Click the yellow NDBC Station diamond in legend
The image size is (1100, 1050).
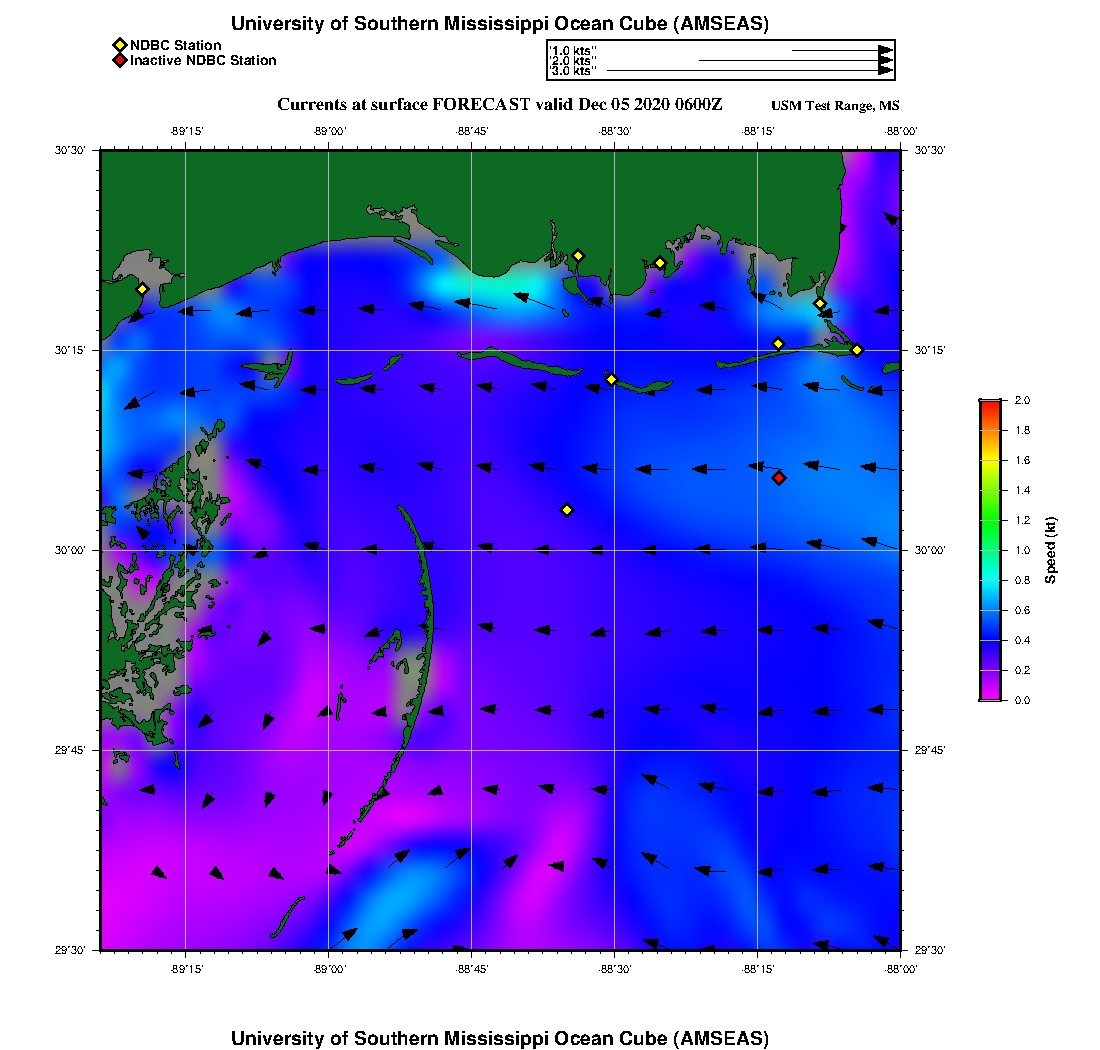[119, 45]
